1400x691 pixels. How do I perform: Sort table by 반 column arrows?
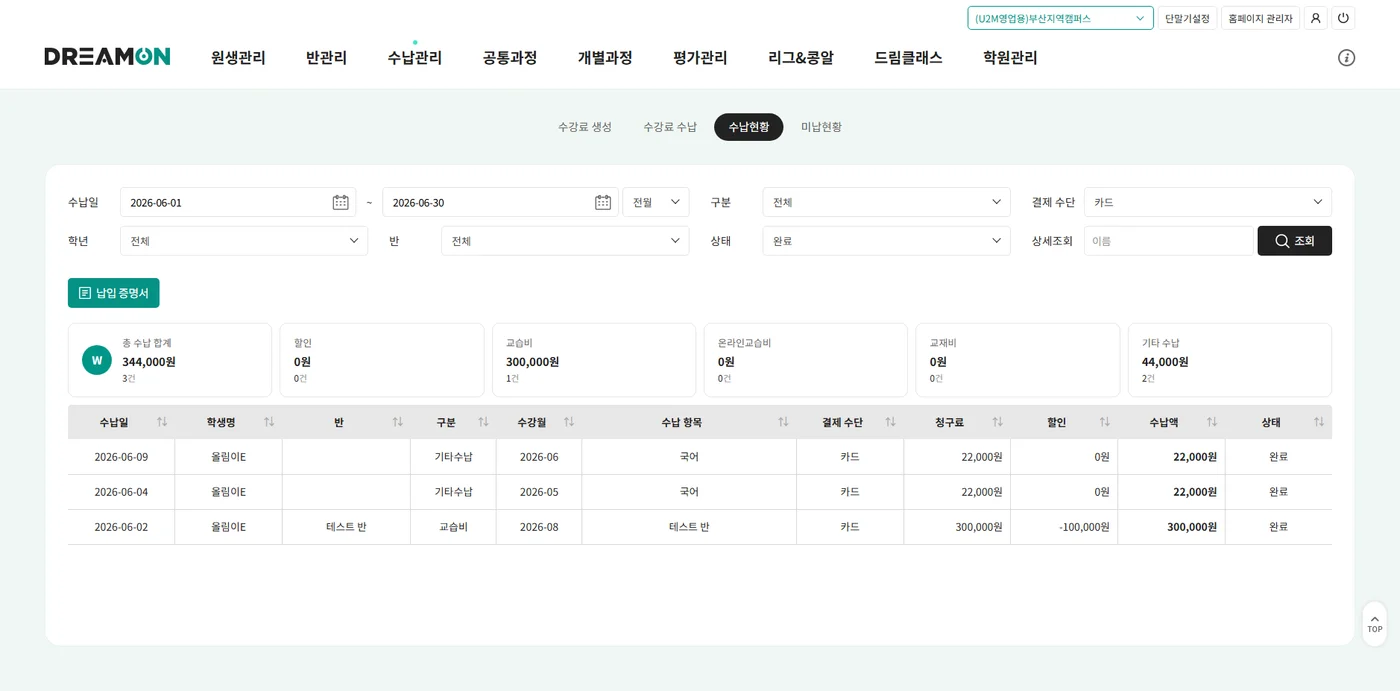coord(398,422)
